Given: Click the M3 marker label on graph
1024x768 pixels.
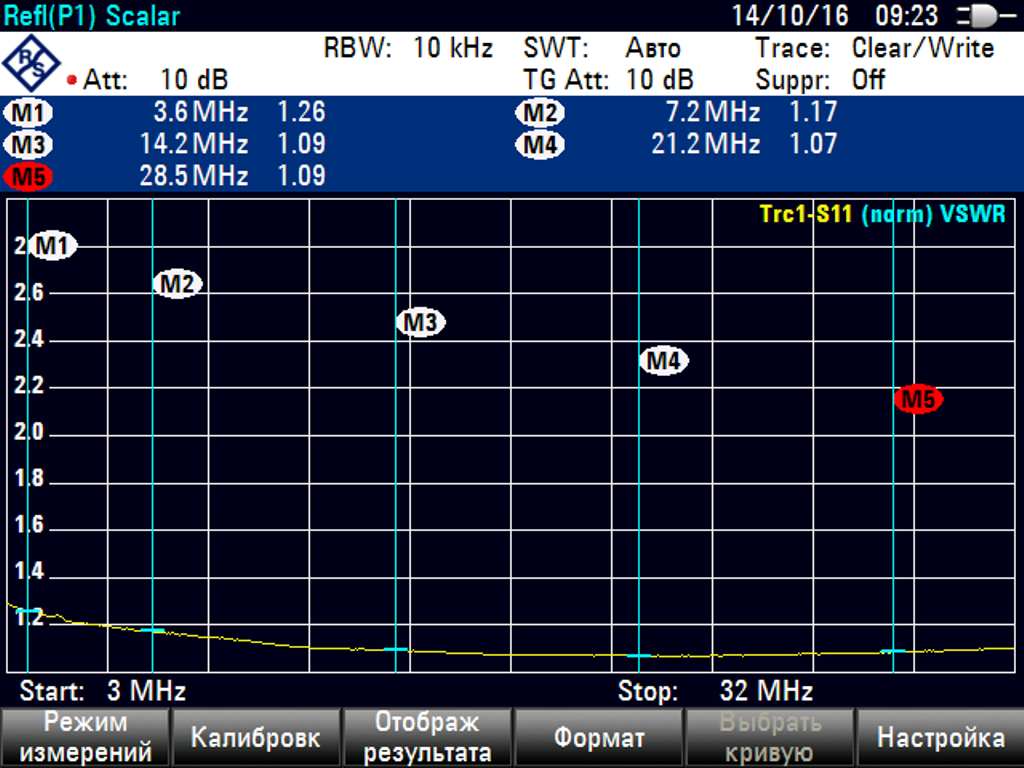Looking at the screenshot, I should coord(421,323).
